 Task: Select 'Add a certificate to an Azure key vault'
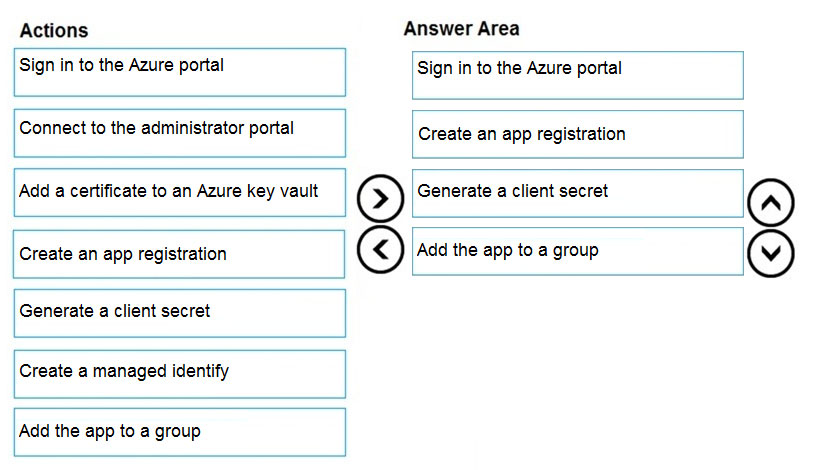click(x=180, y=192)
